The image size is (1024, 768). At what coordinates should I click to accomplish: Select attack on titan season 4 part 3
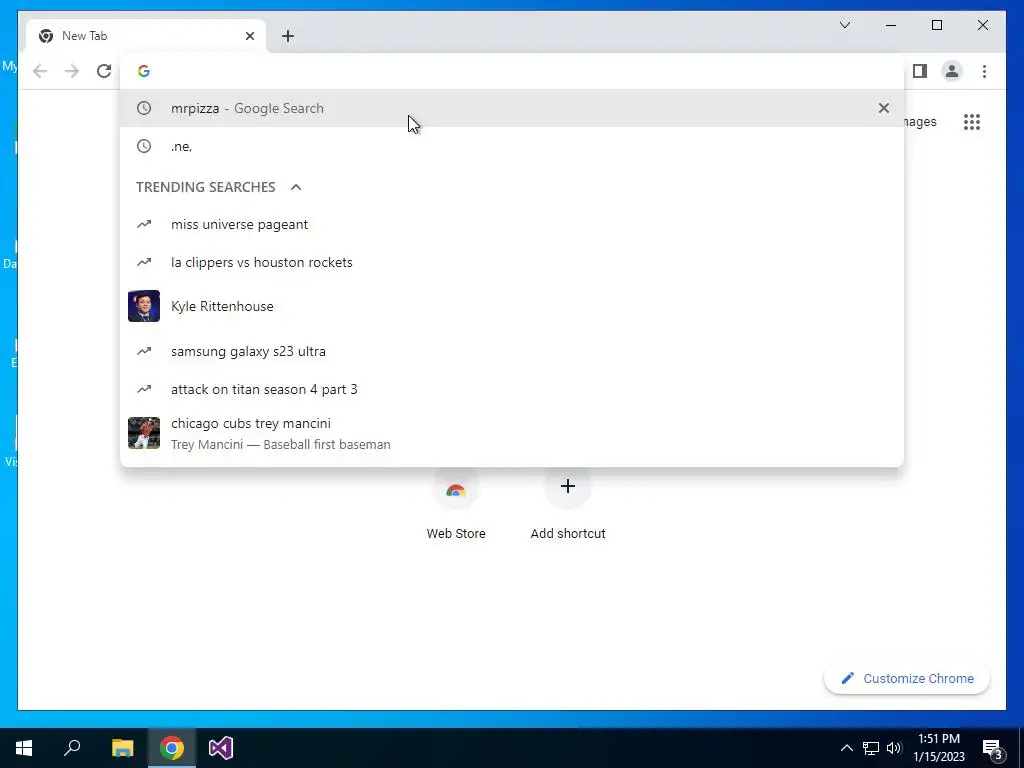pos(512,389)
